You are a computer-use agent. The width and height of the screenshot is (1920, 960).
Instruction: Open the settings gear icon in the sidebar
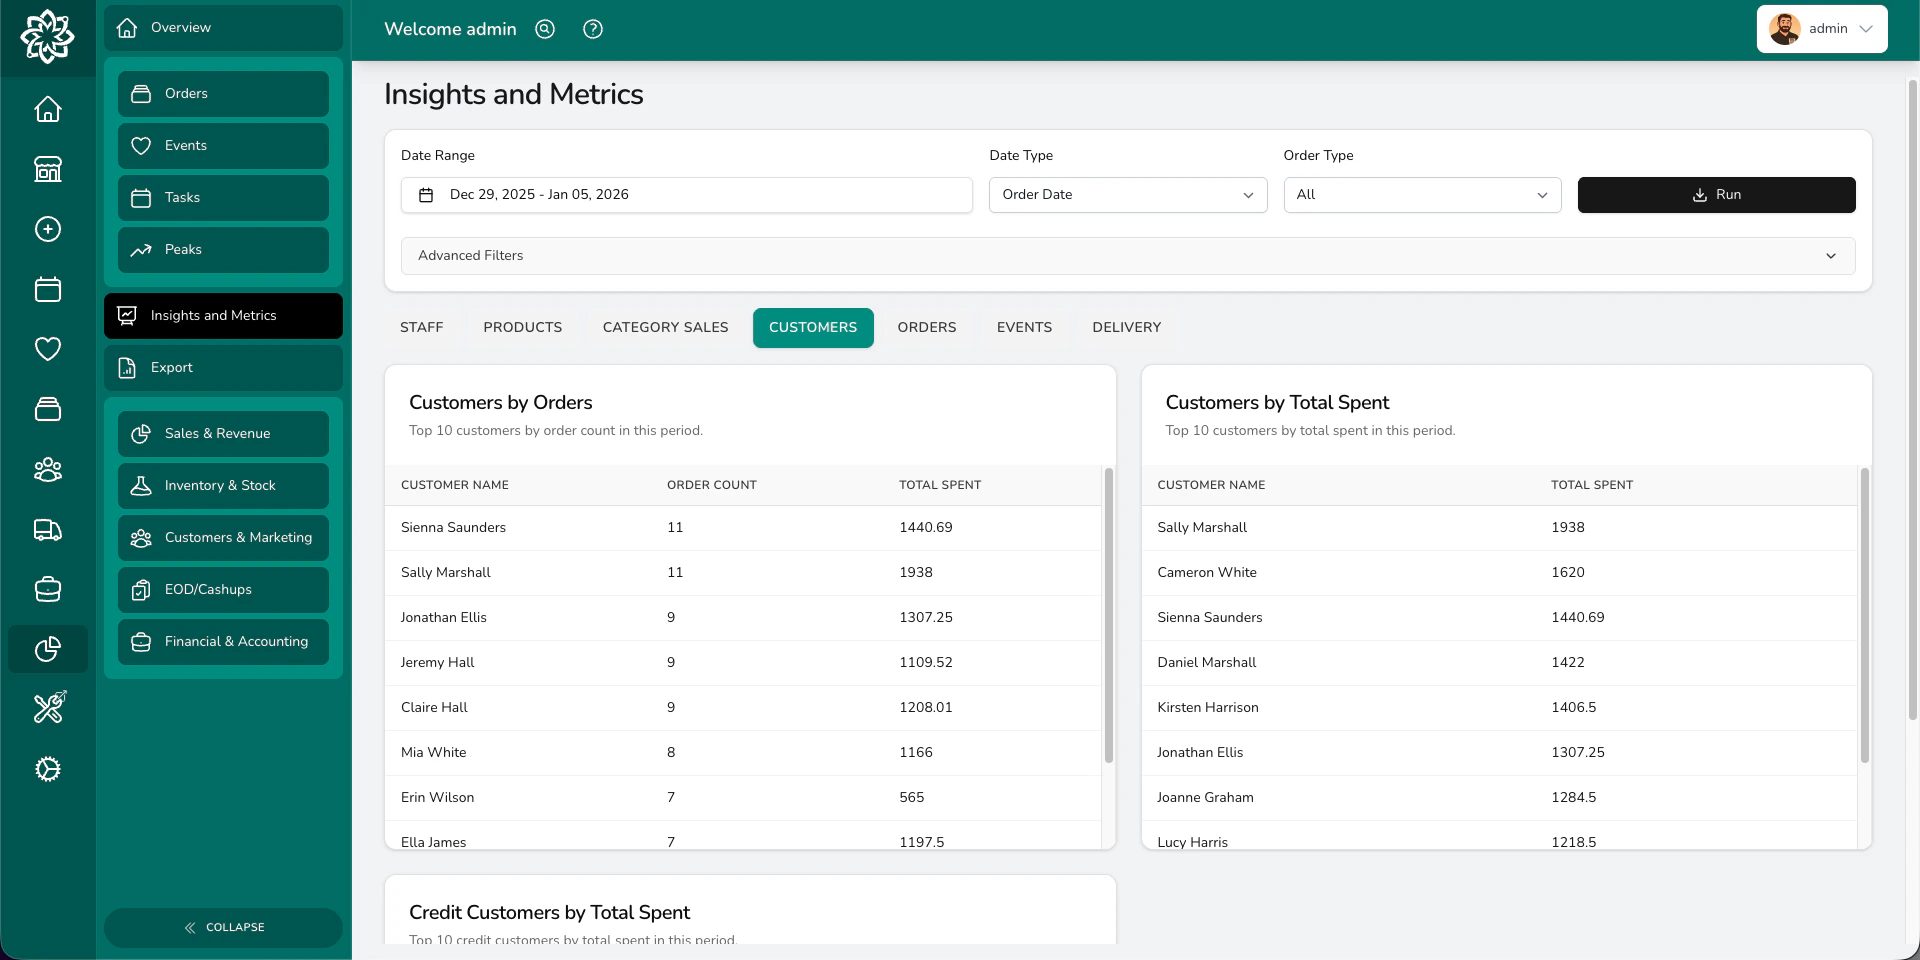pos(47,769)
